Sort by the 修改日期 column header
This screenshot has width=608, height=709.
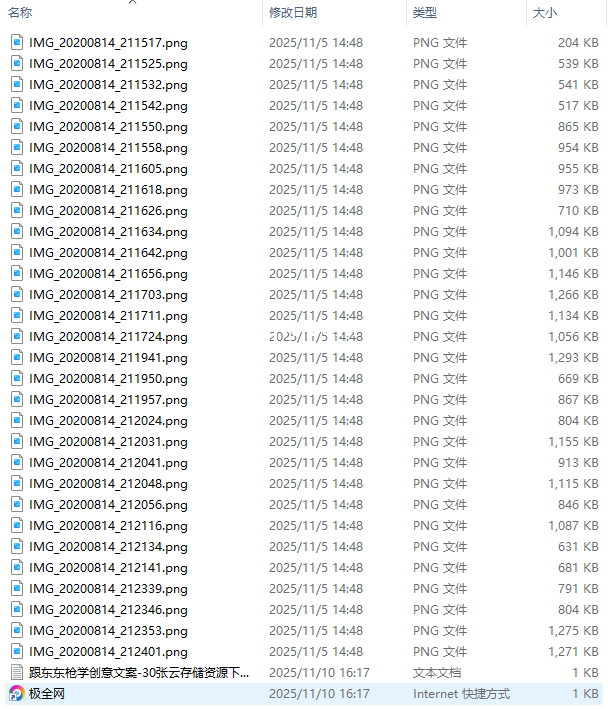click(293, 13)
